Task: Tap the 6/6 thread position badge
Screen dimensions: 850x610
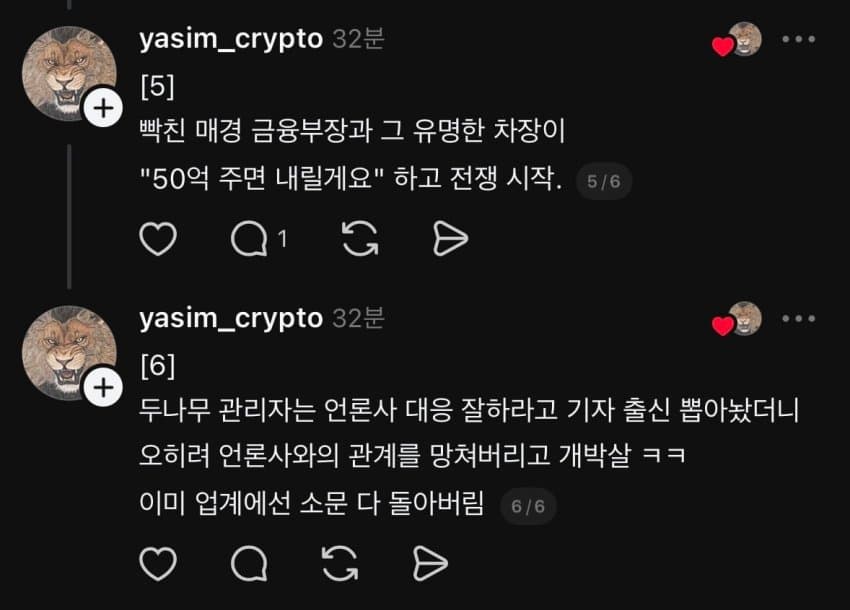Action: (x=528, y=506)
